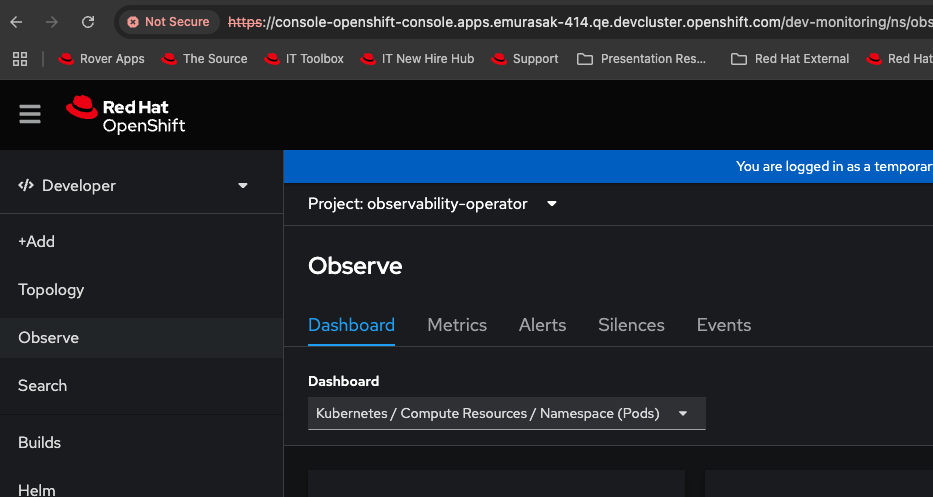
Task: Open Rover Apps bookmark
Action: [101, 59]
